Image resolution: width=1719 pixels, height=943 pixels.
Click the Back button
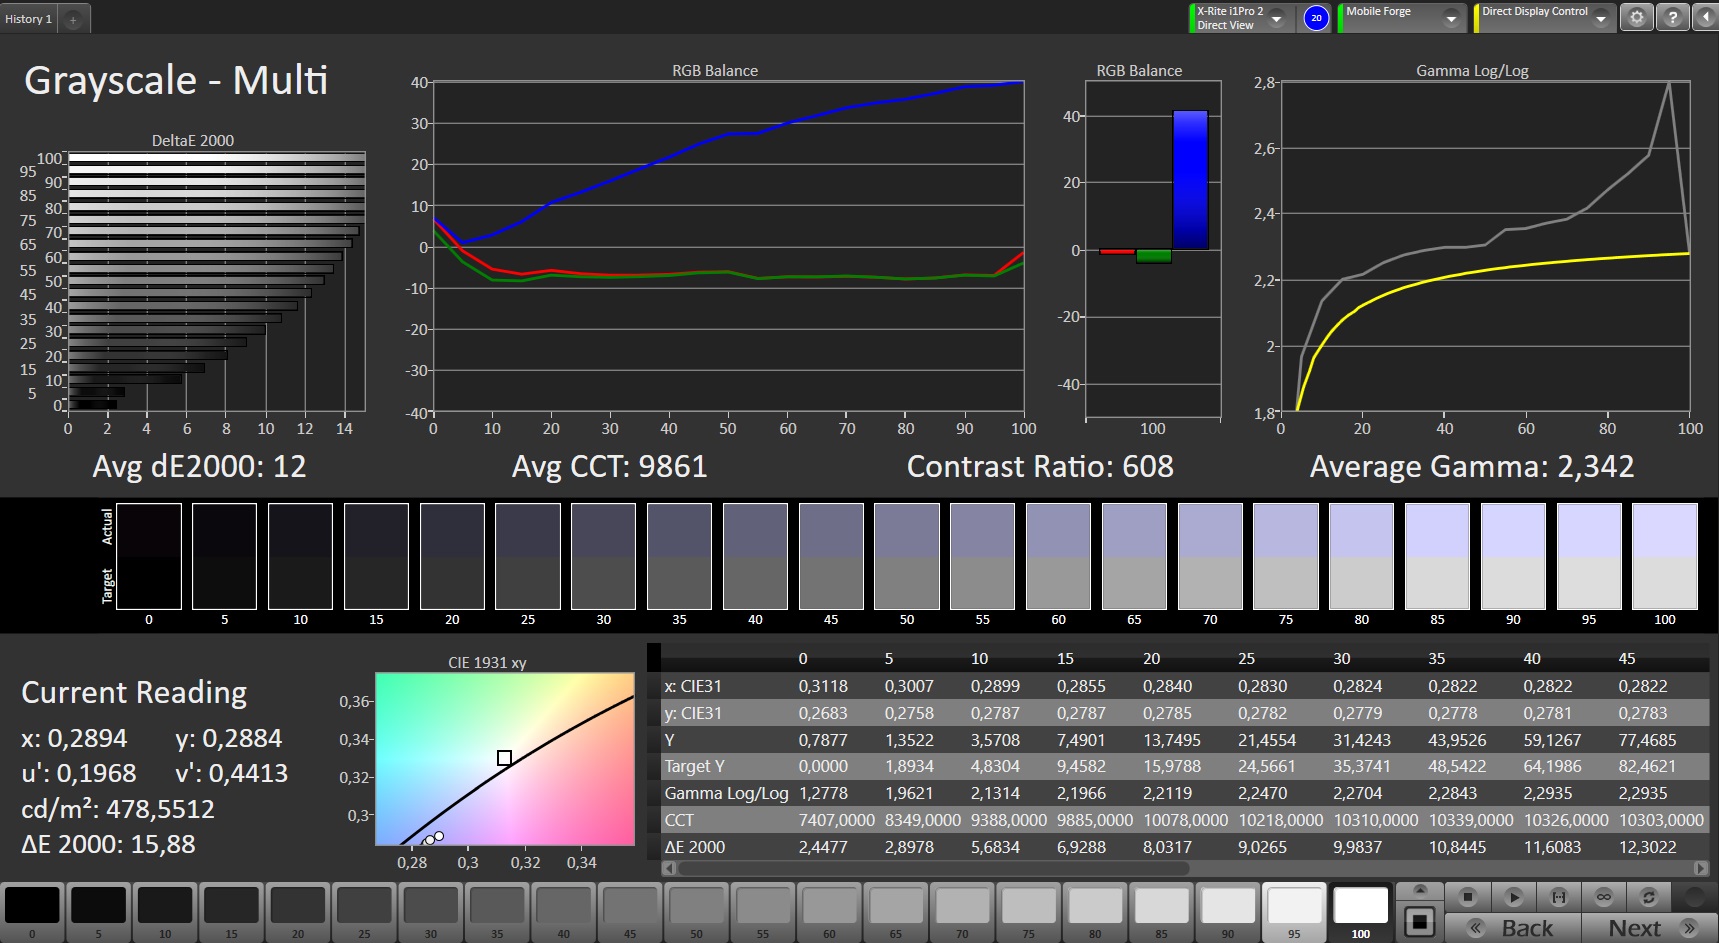click(x=1513, y=928)
